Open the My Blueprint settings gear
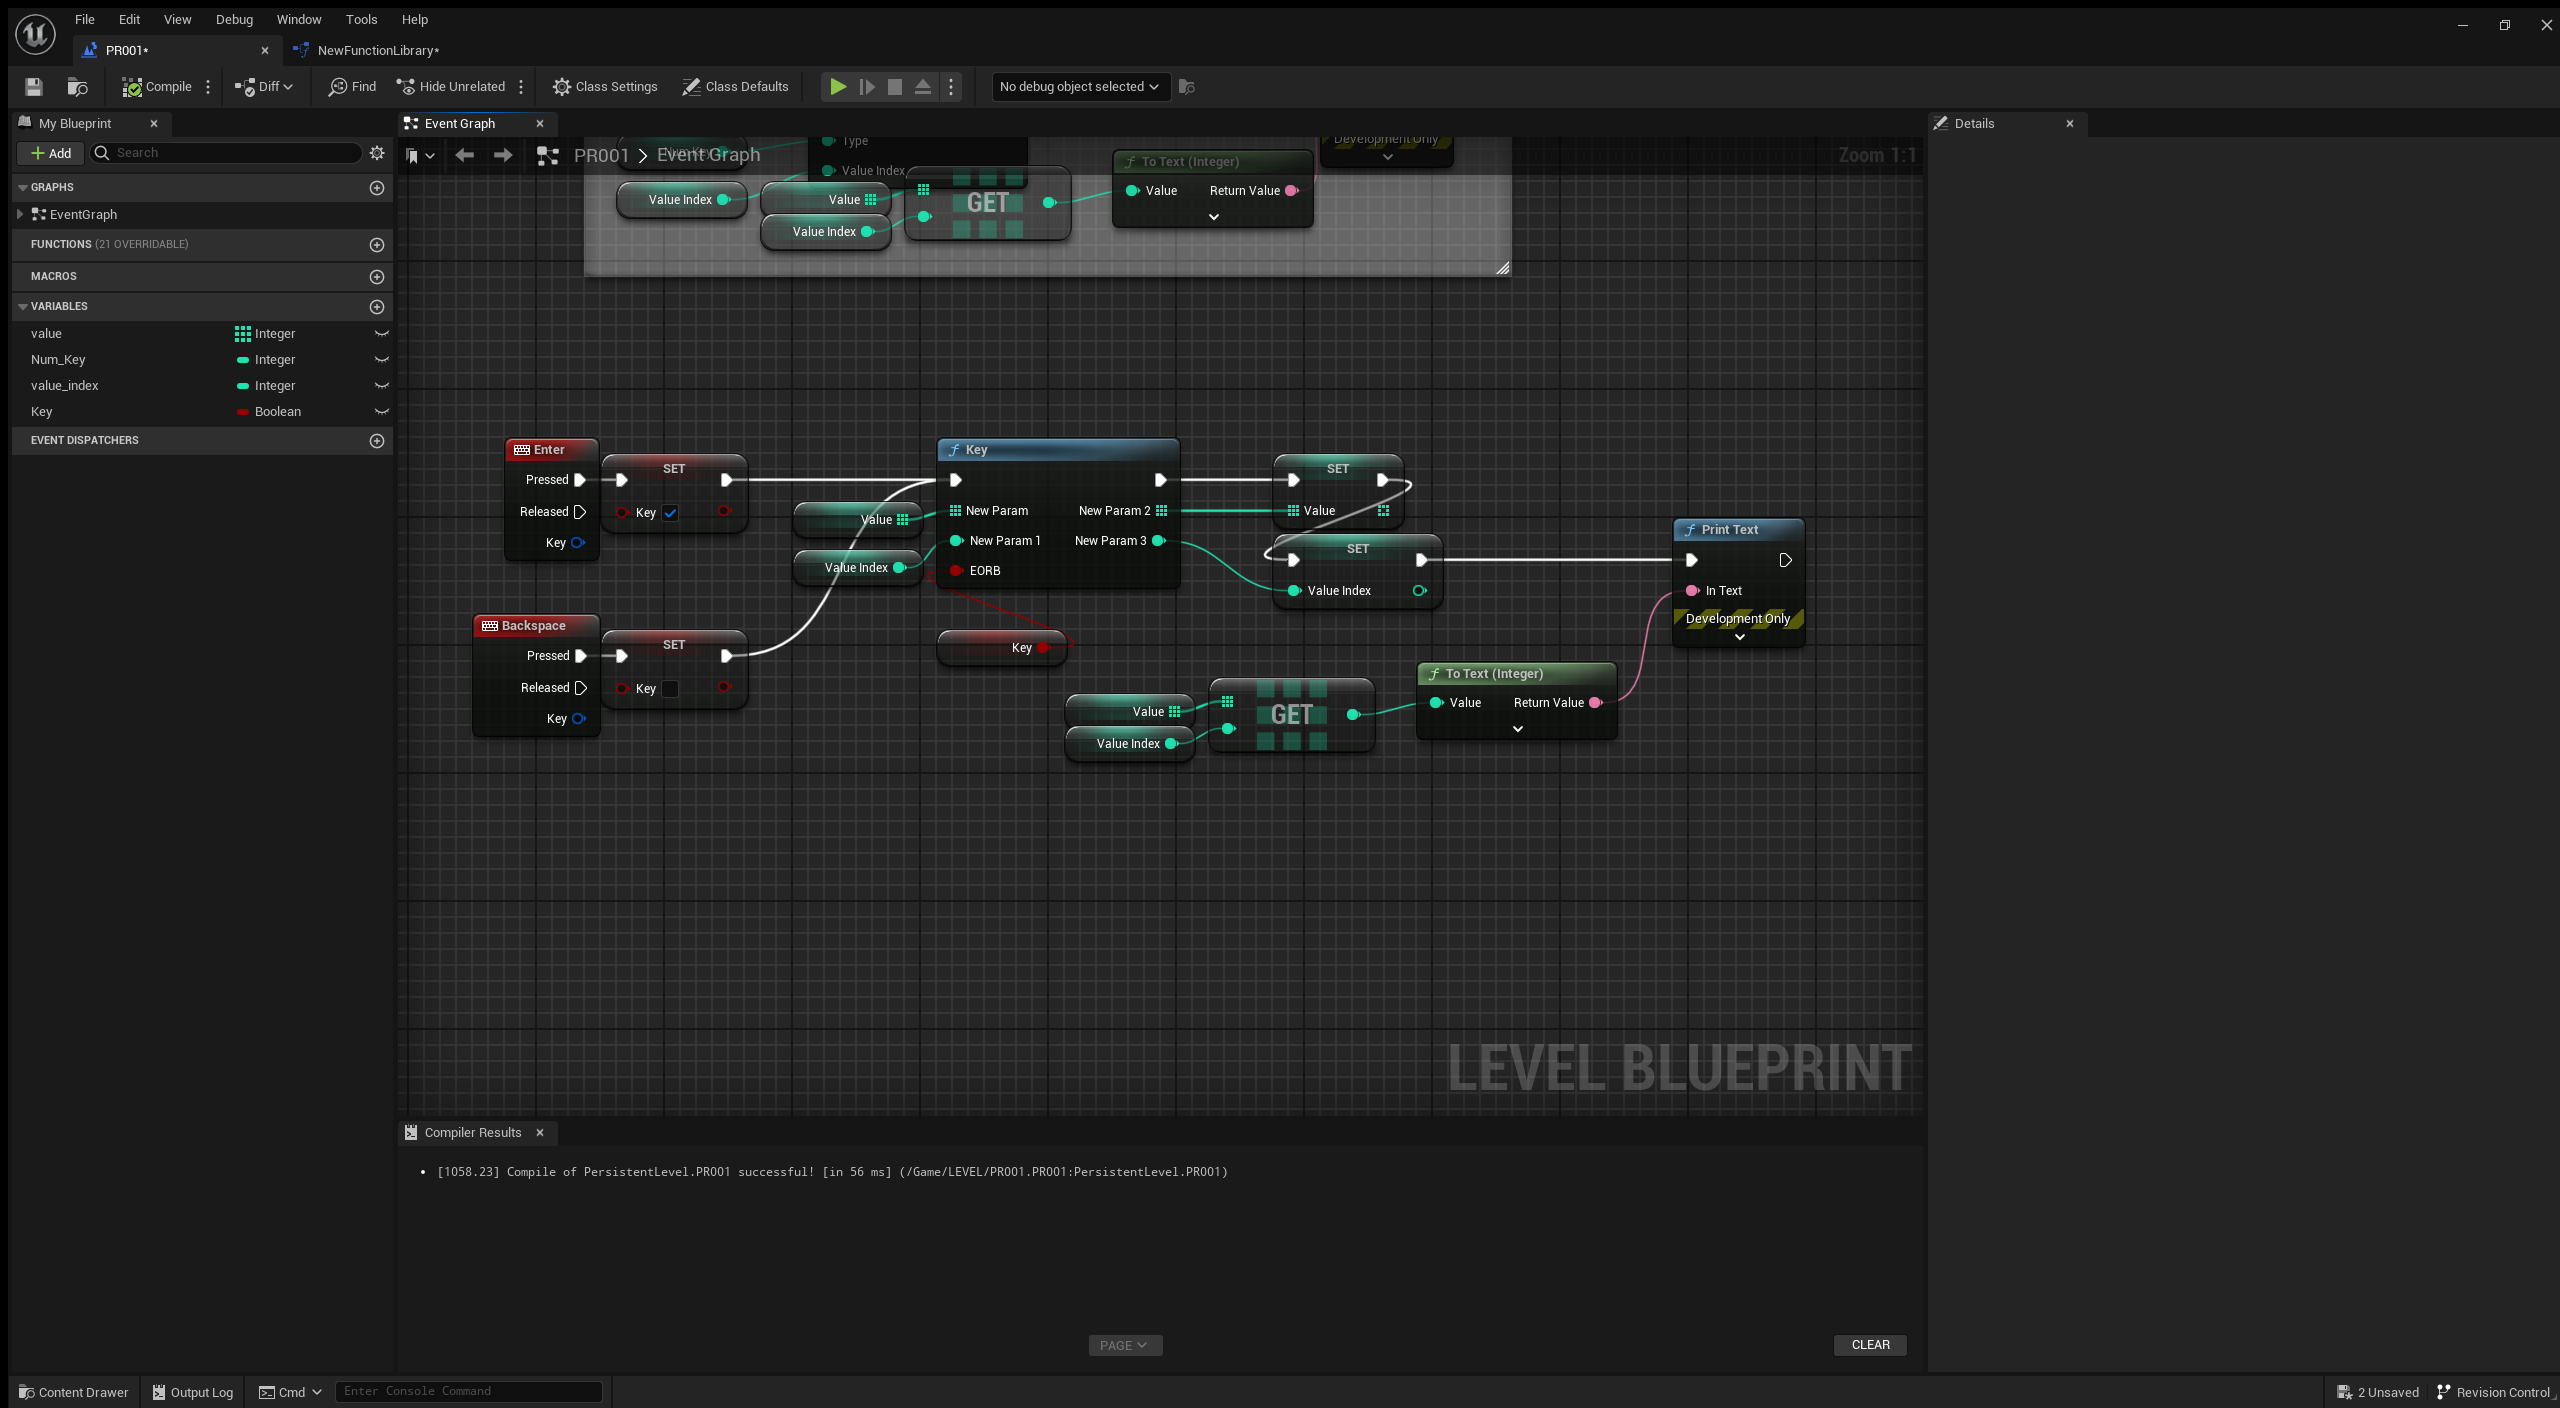2560x1408 pixels. 377,153
